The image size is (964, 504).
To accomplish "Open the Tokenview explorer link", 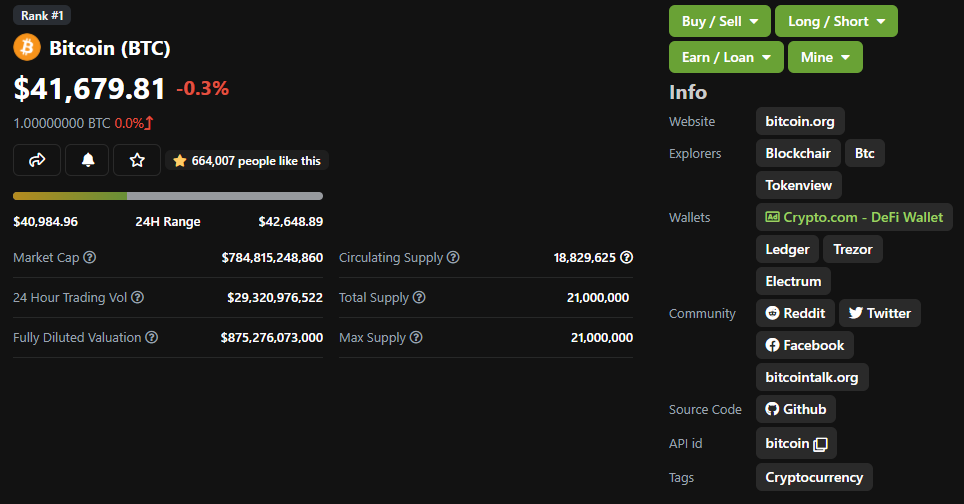I will 799,185.
